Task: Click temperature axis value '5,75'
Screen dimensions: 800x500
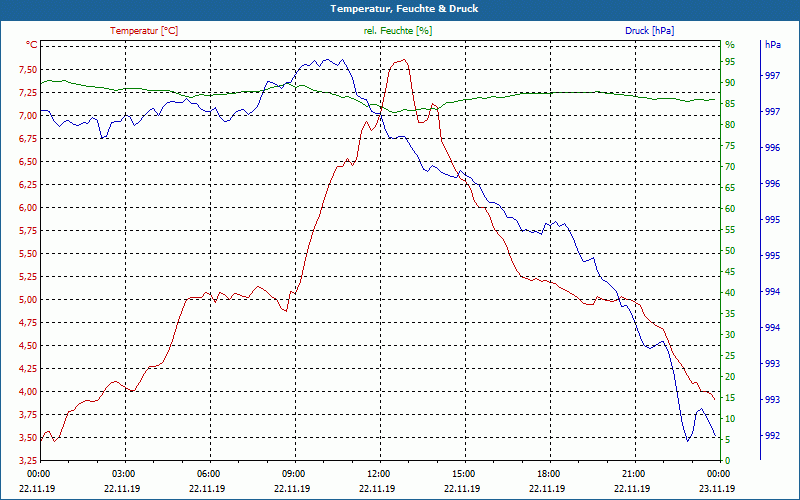Action: pyautogui.click(x=28, y=231)
